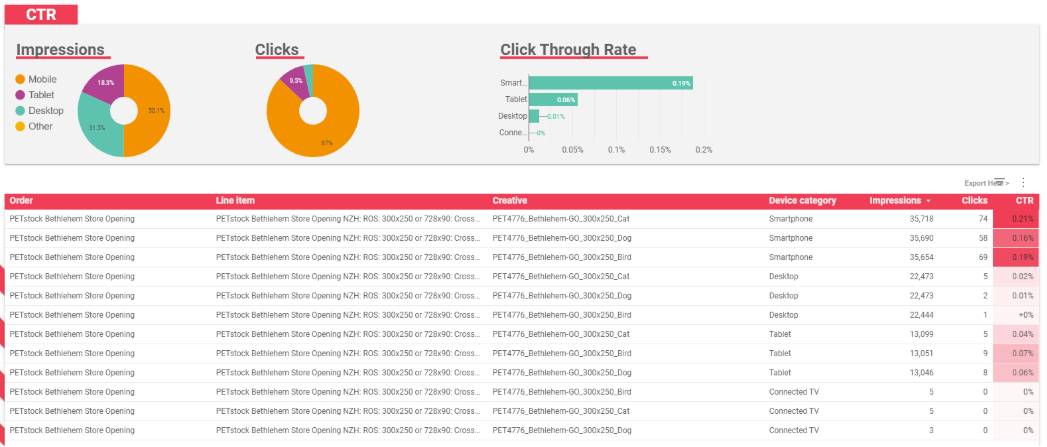Sort table by the Line item header
The height and width of the screenshot is (447, 1047).
[x=235, y=200]
